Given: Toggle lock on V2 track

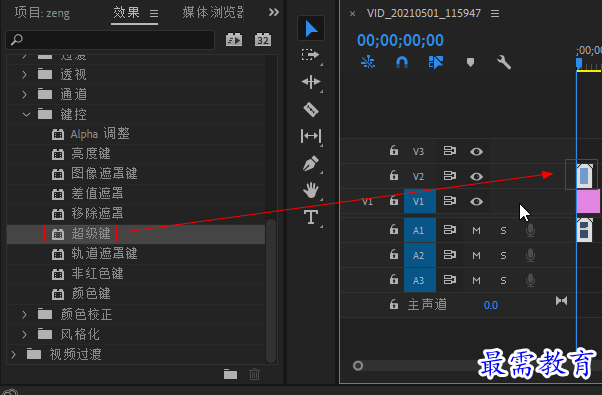Looking at the screenshot, I should (x=394, y=175).
